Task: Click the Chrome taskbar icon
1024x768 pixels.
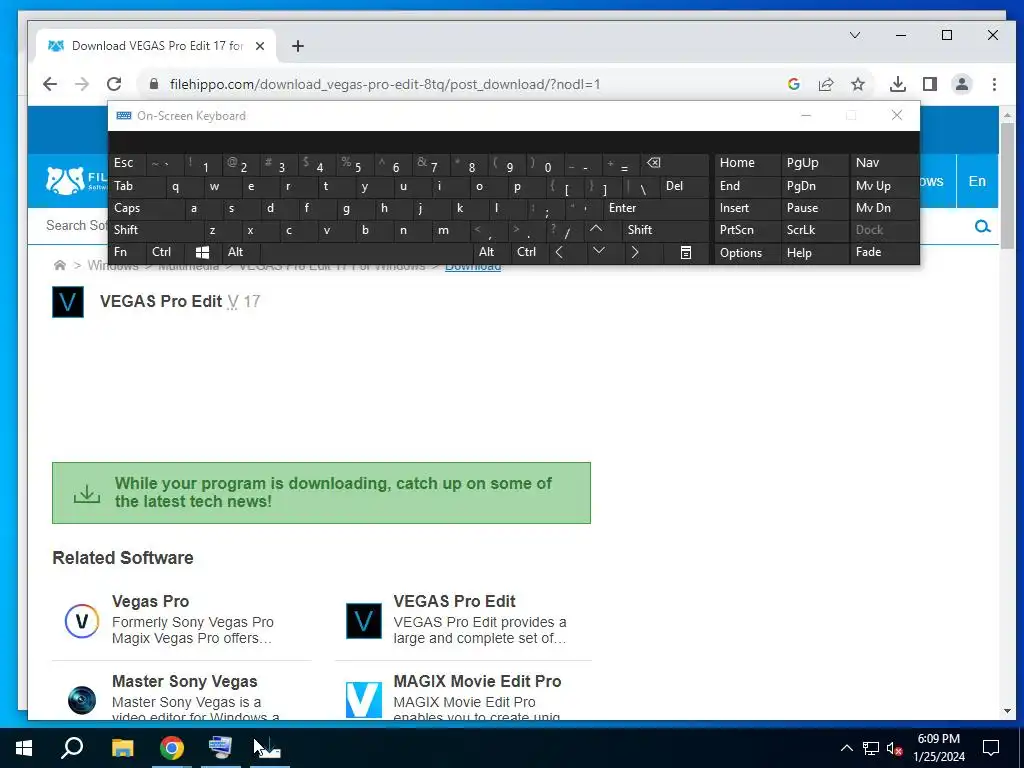Action: click(172, 748)
